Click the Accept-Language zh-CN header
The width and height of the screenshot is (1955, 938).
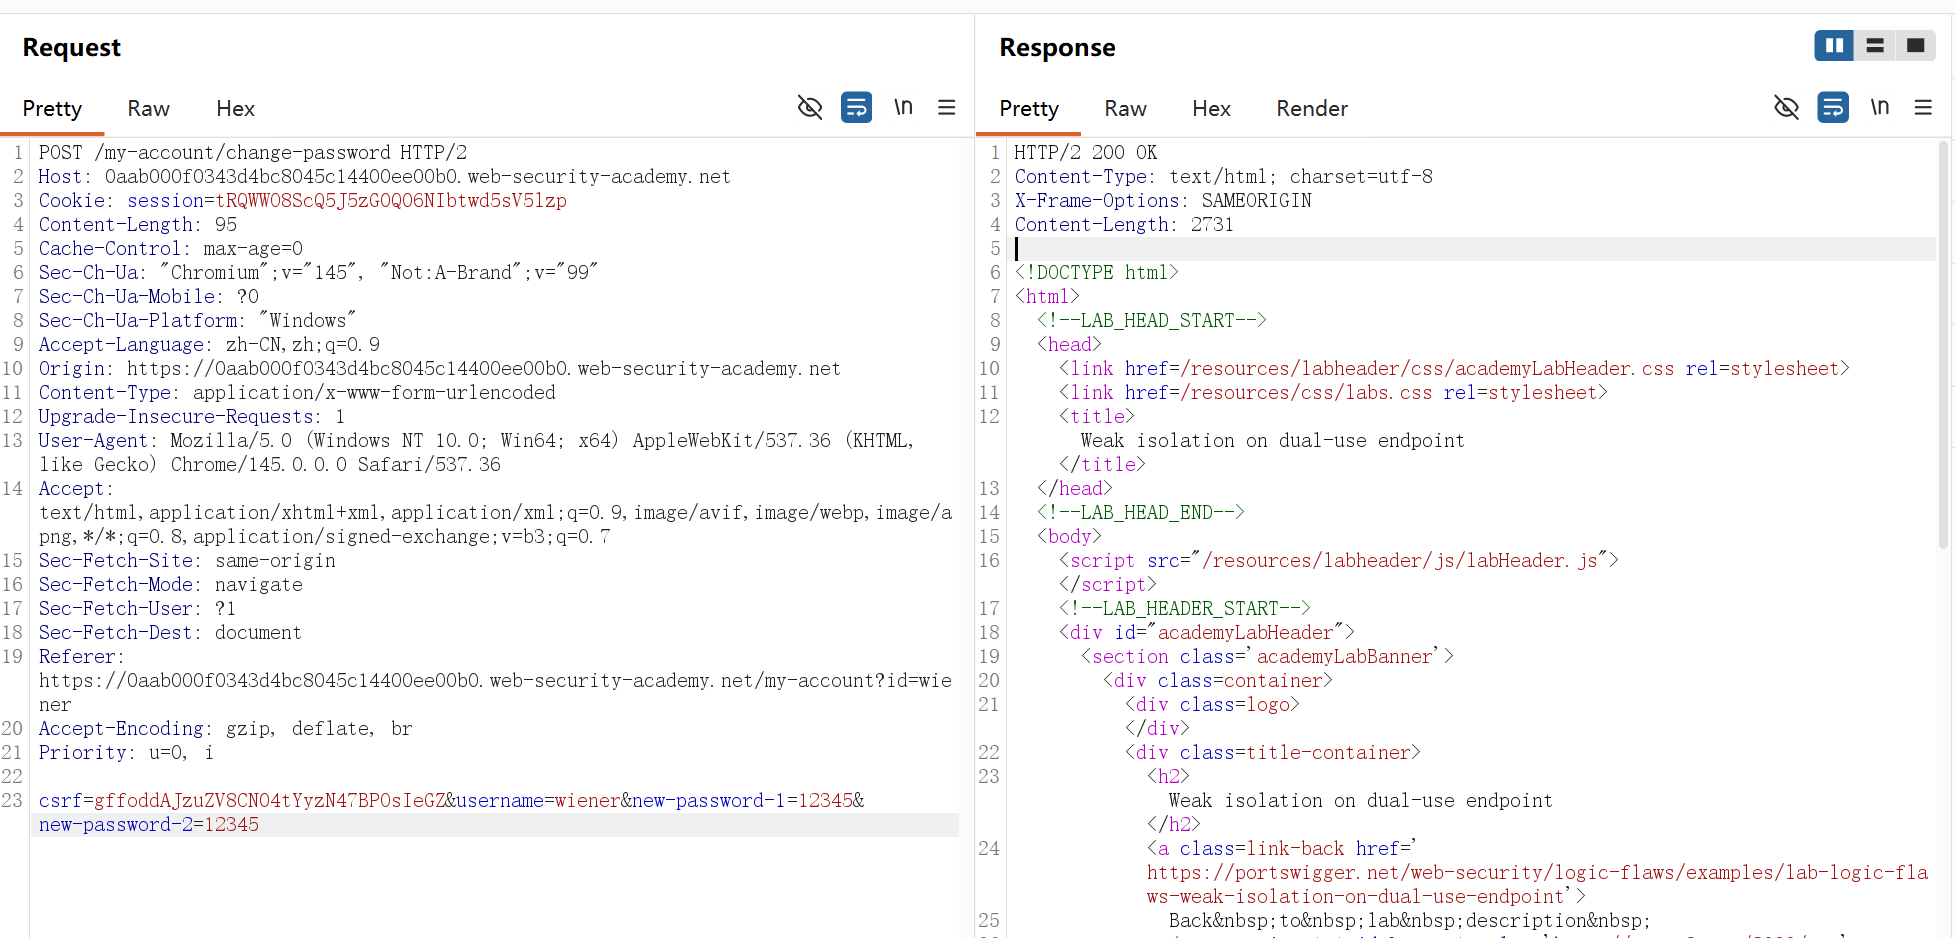click(210, 345)
